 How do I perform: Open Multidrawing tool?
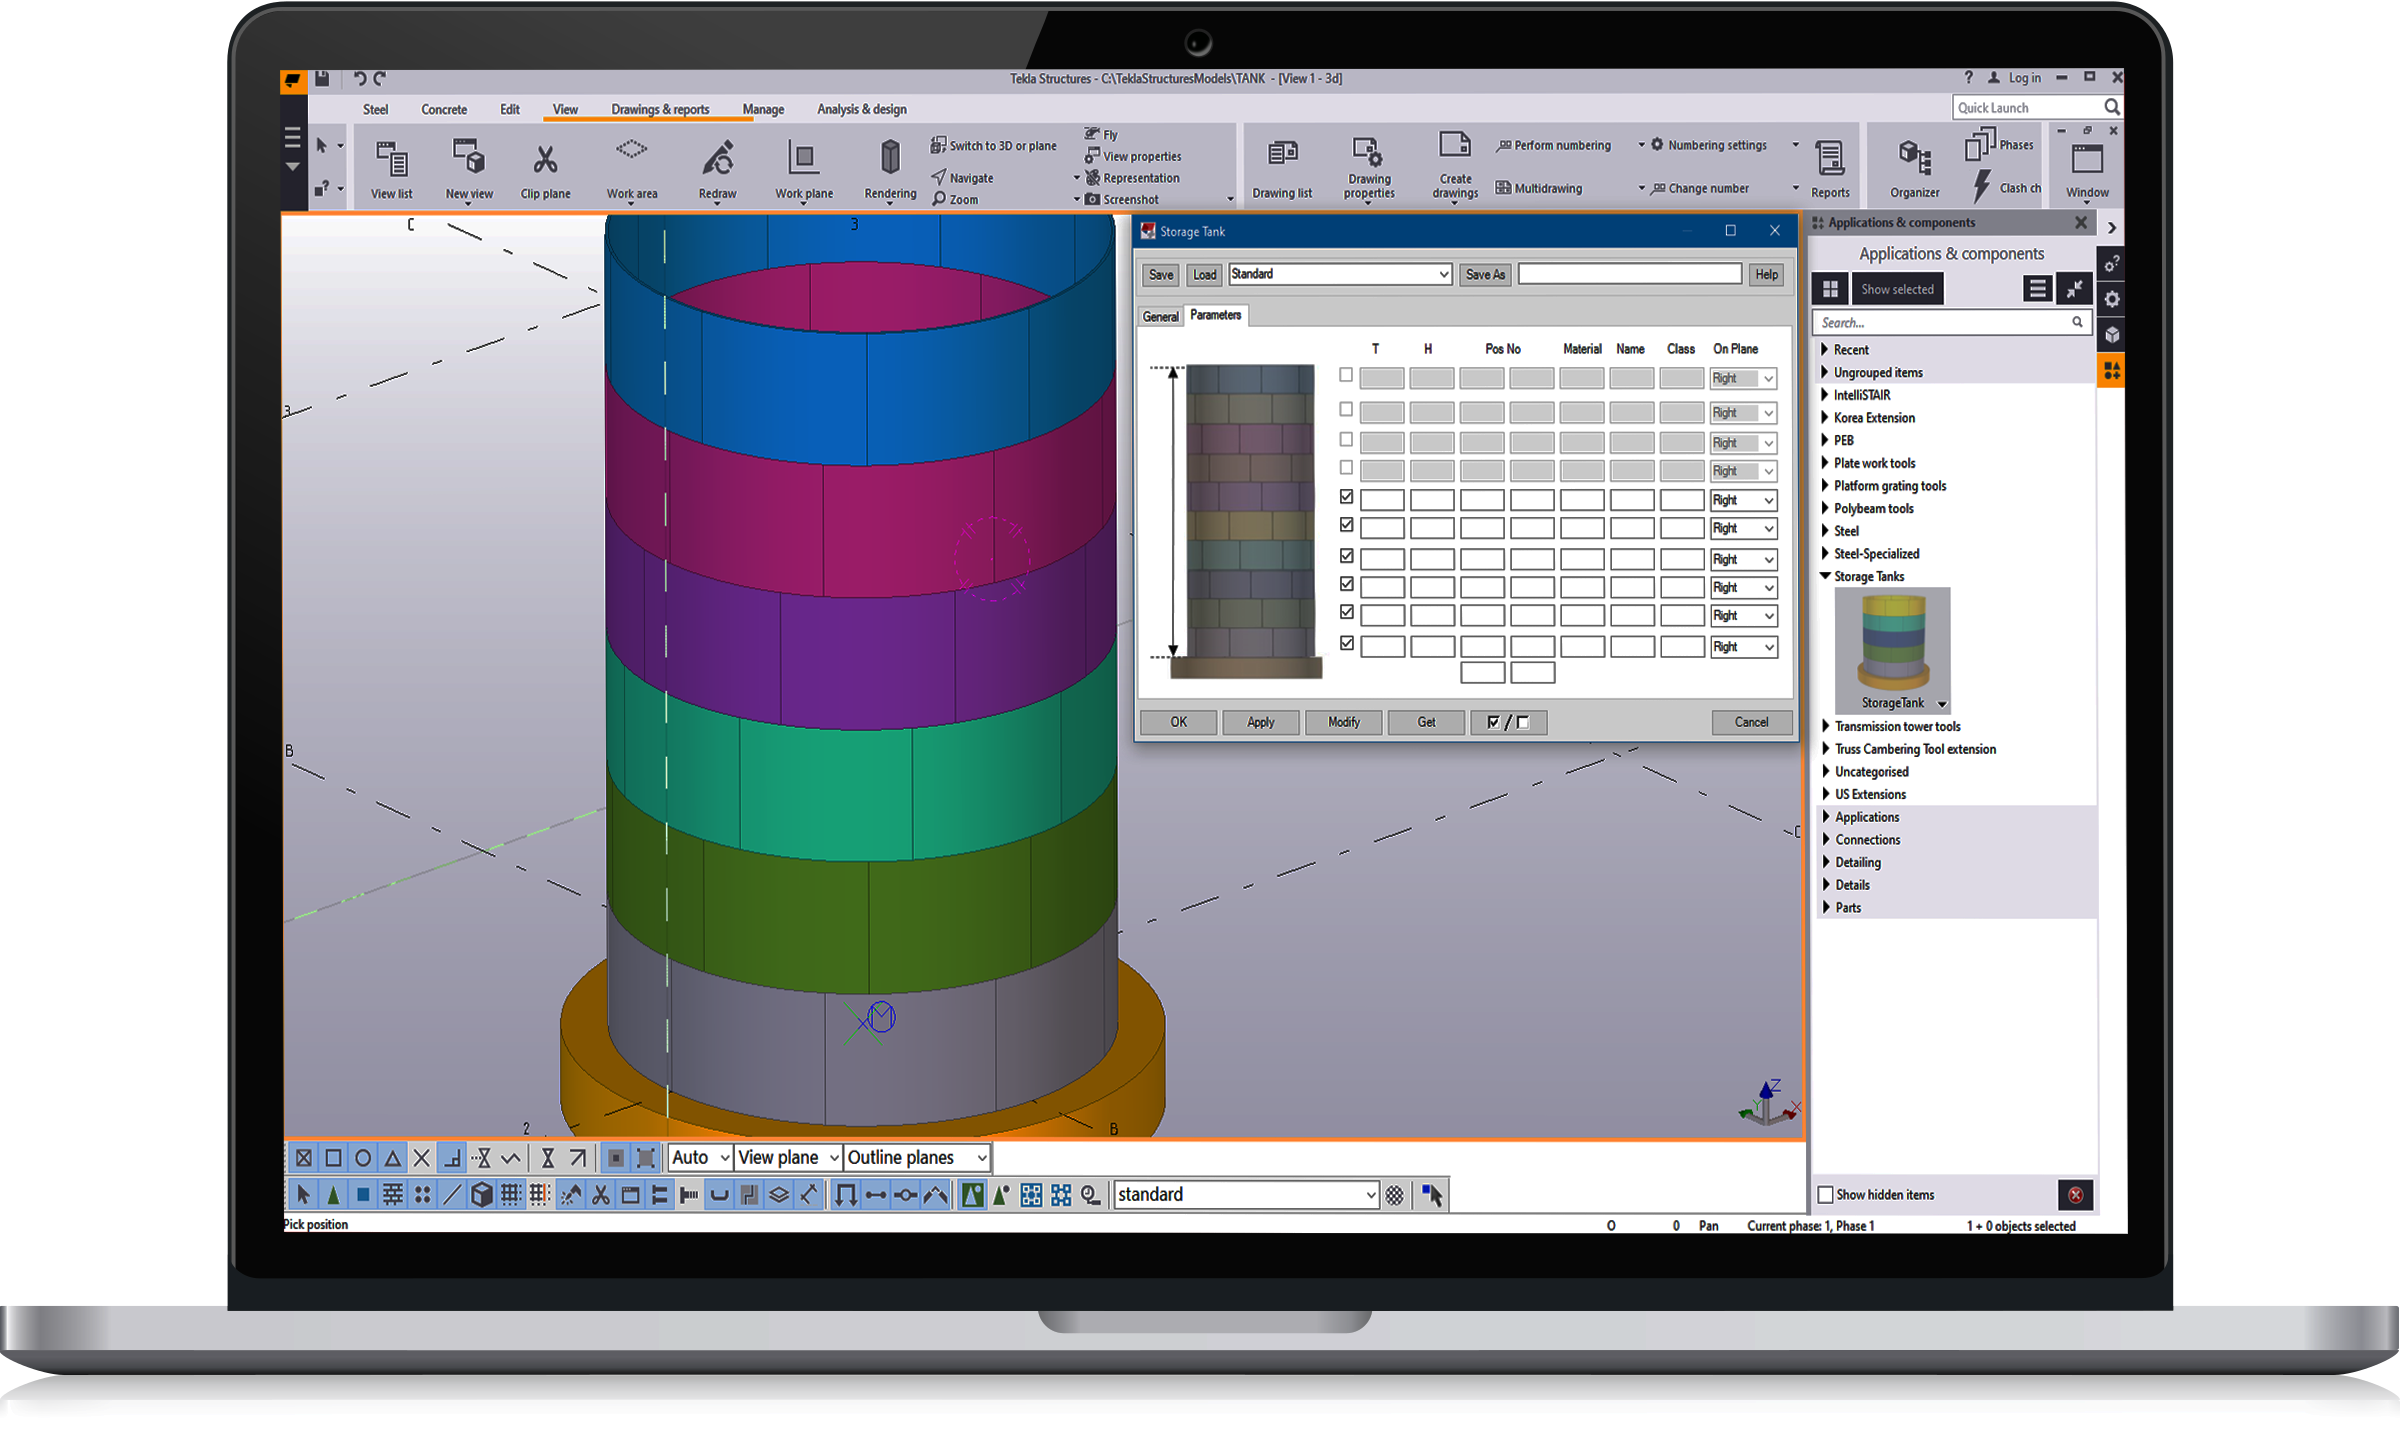1539,188
